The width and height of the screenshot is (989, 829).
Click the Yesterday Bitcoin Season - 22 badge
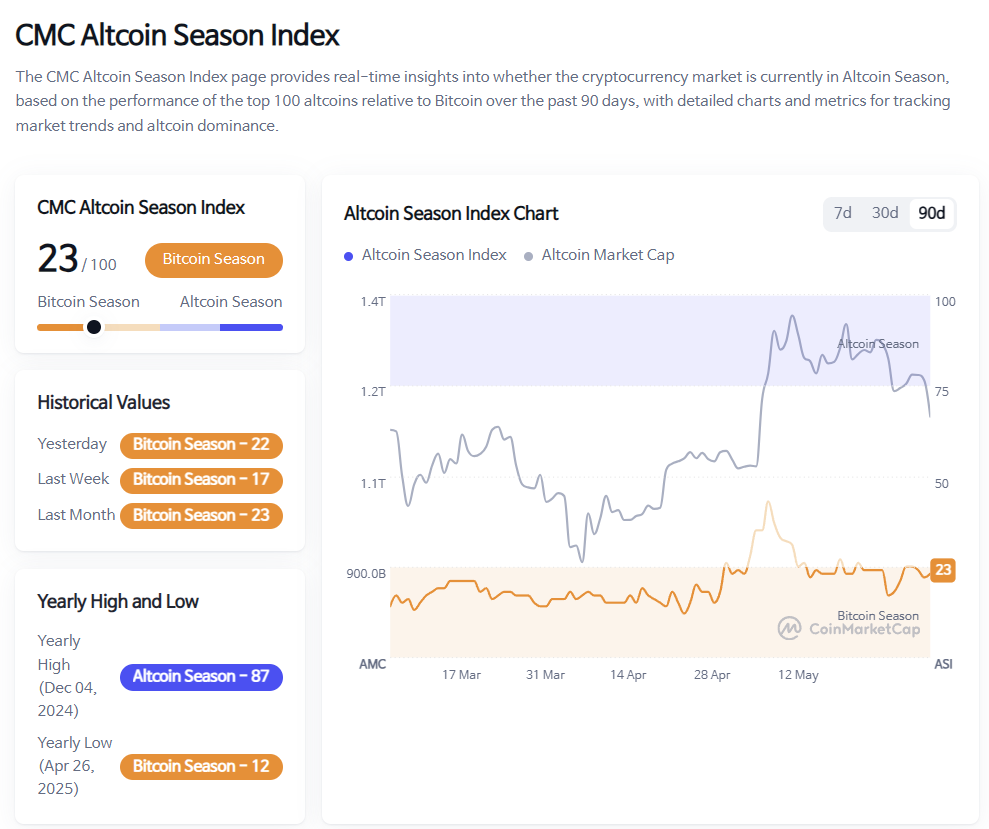pos(201,444)
